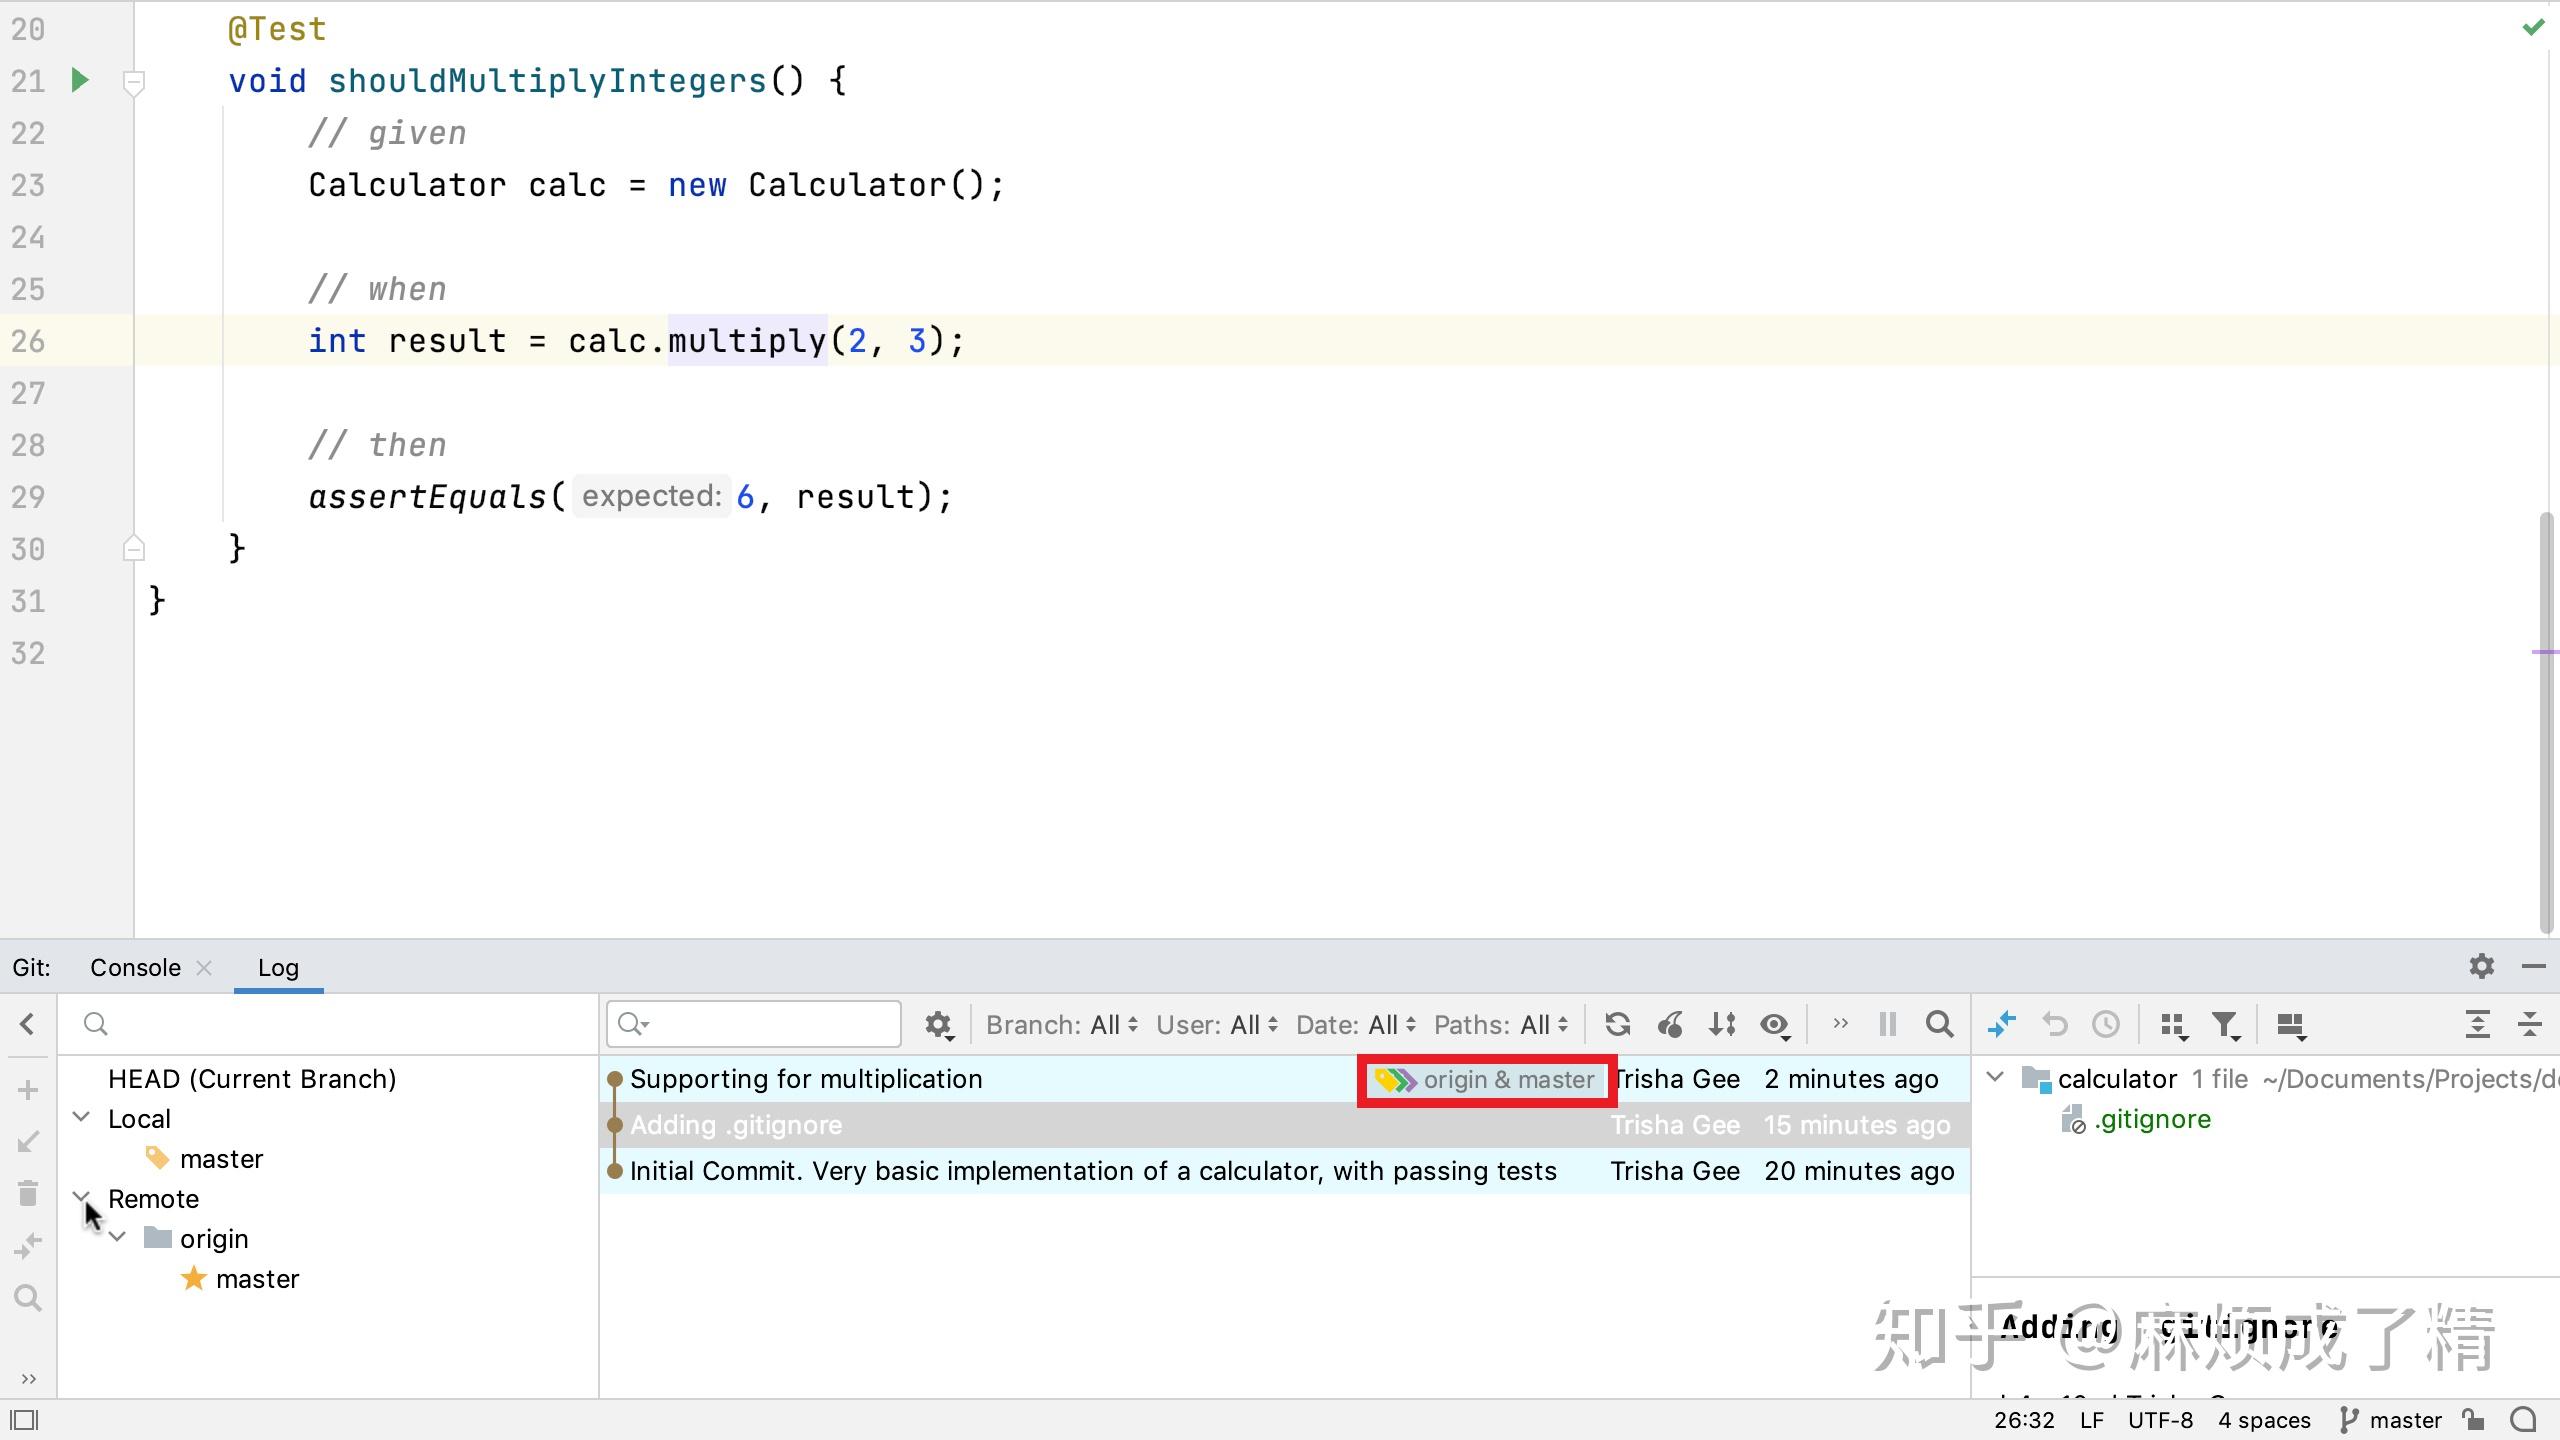2560x1440 pixels.
Task: Create a new branch with the plus icon
Action: tap(27, 1090)
